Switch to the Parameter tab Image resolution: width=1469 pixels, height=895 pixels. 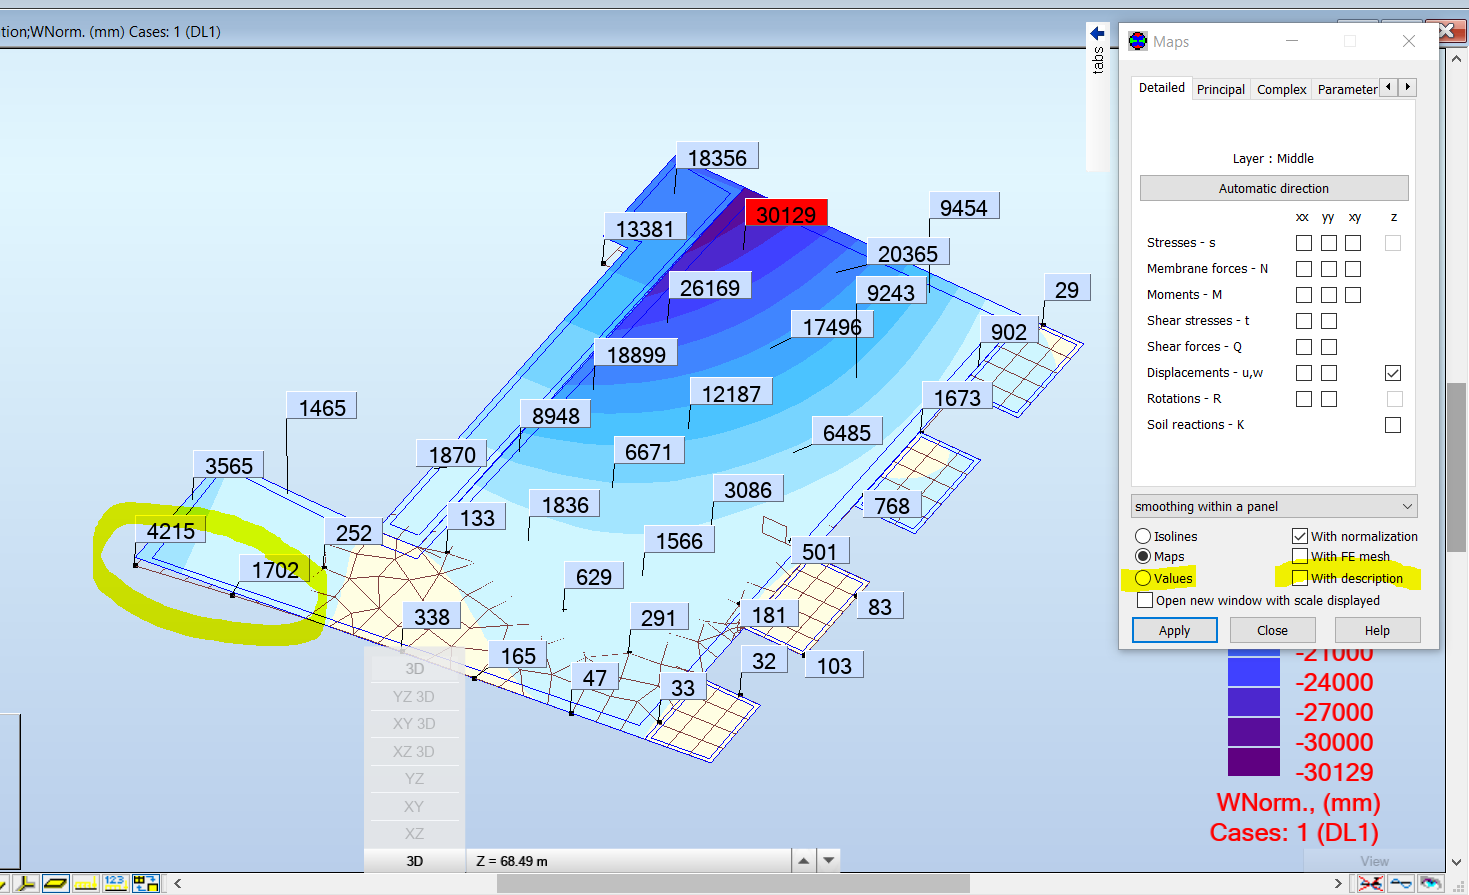pyautogui.click(x=1346, y=89)
